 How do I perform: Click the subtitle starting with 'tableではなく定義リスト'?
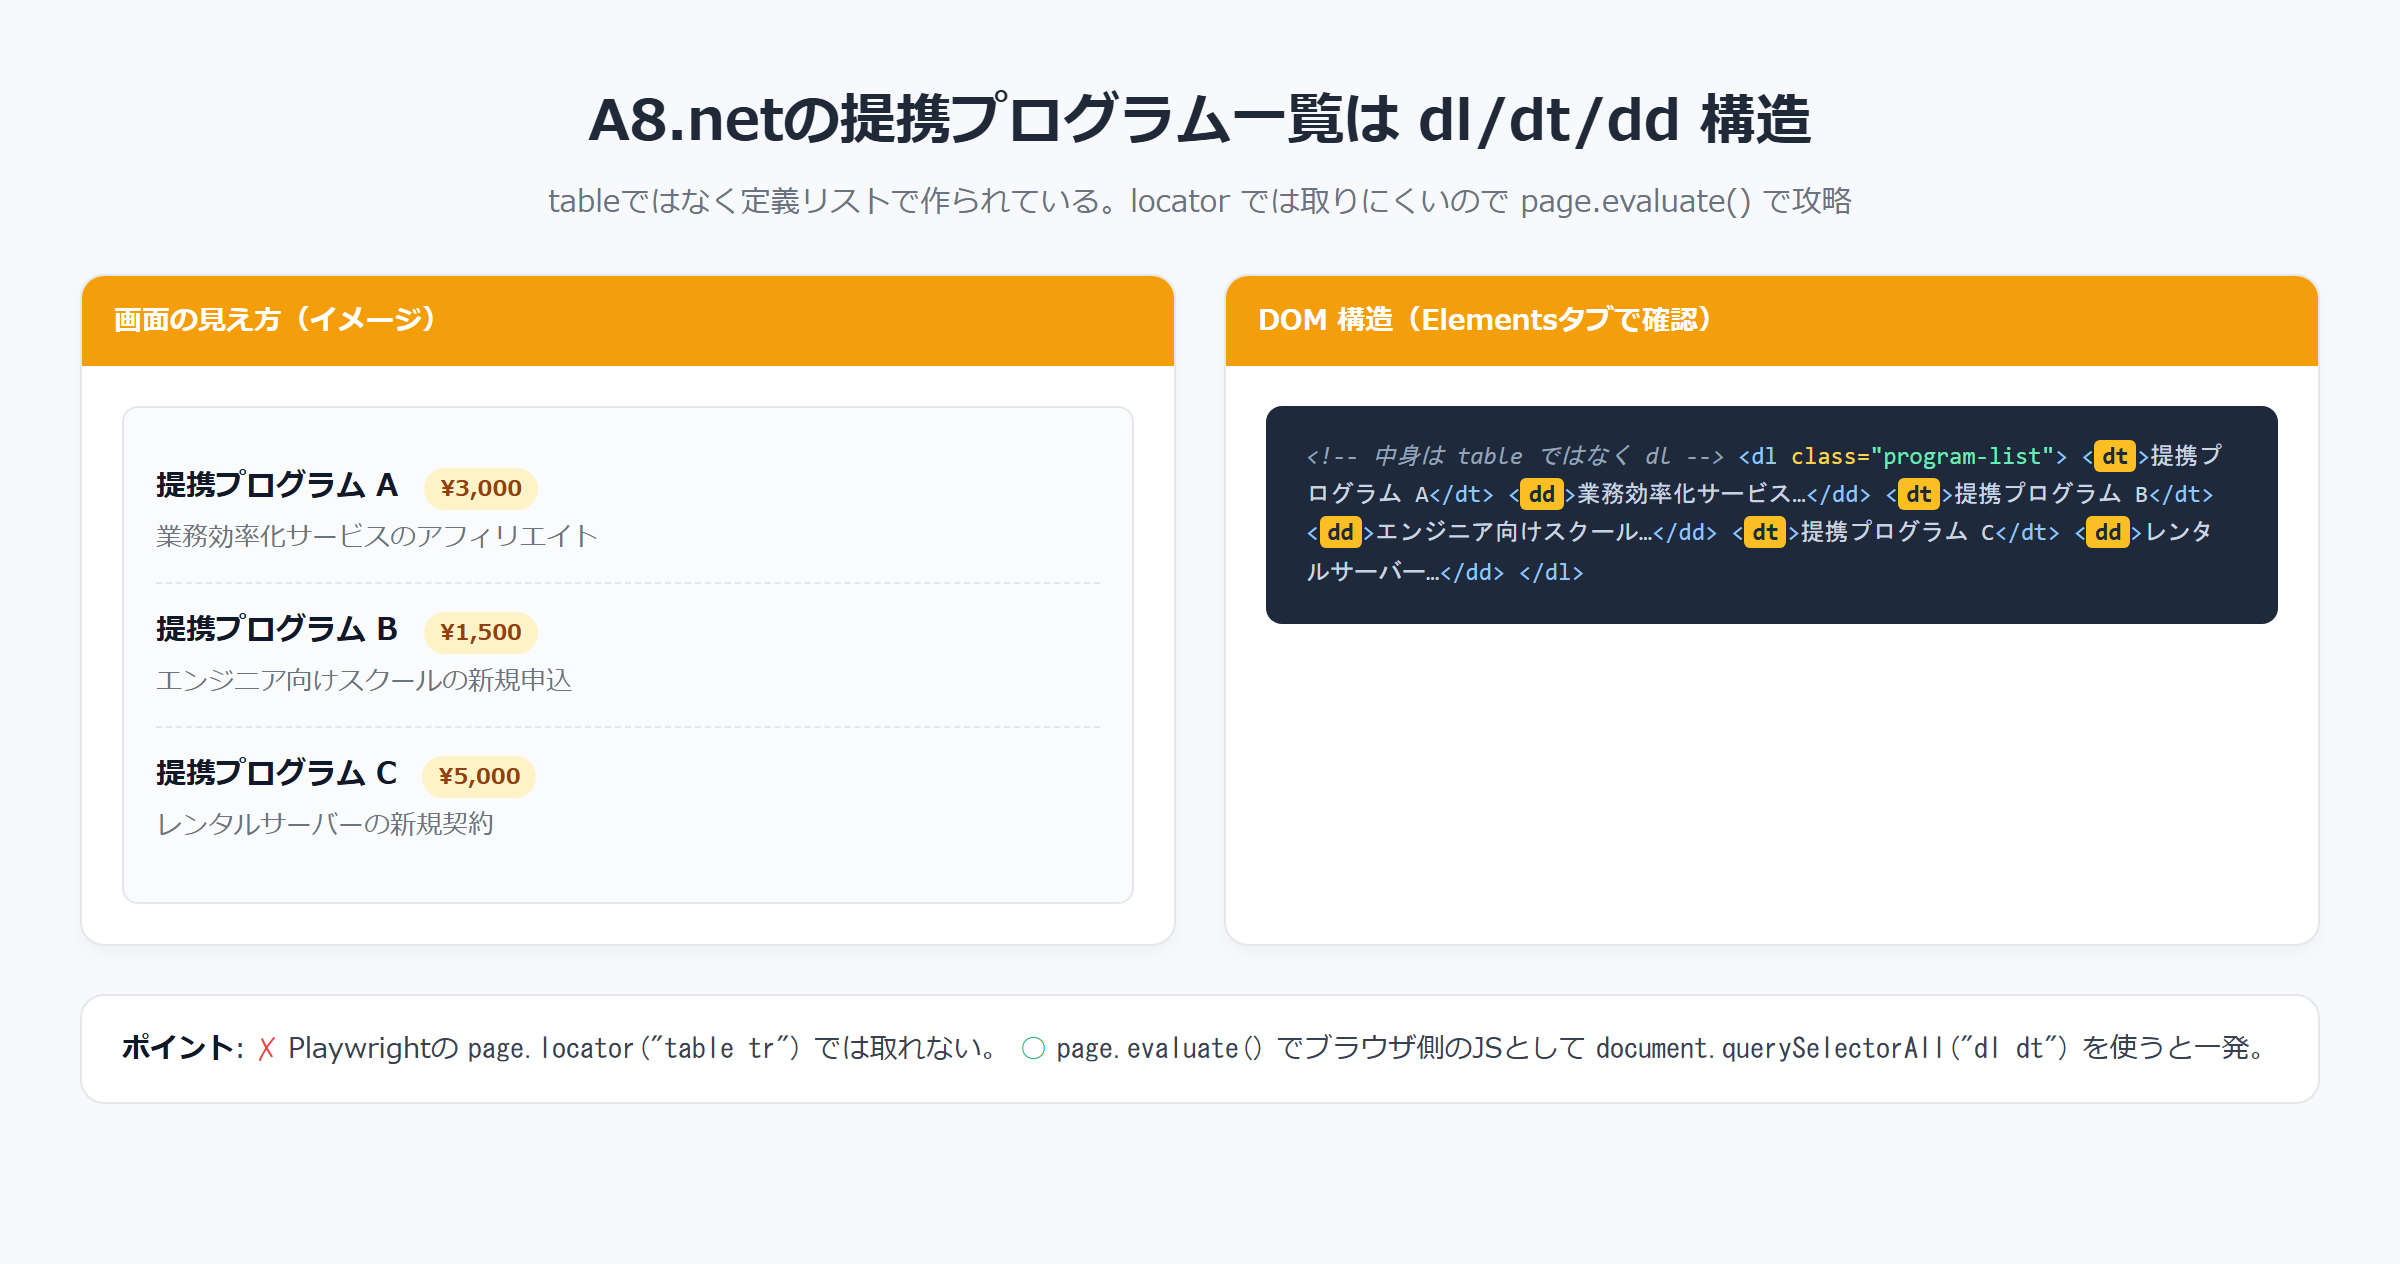1200,201
